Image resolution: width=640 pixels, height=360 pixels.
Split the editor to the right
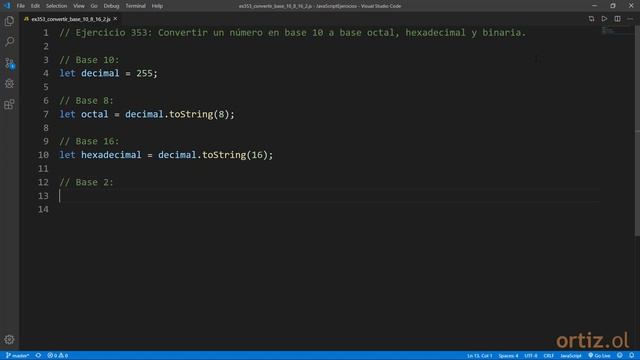click(x=617, y=19)
